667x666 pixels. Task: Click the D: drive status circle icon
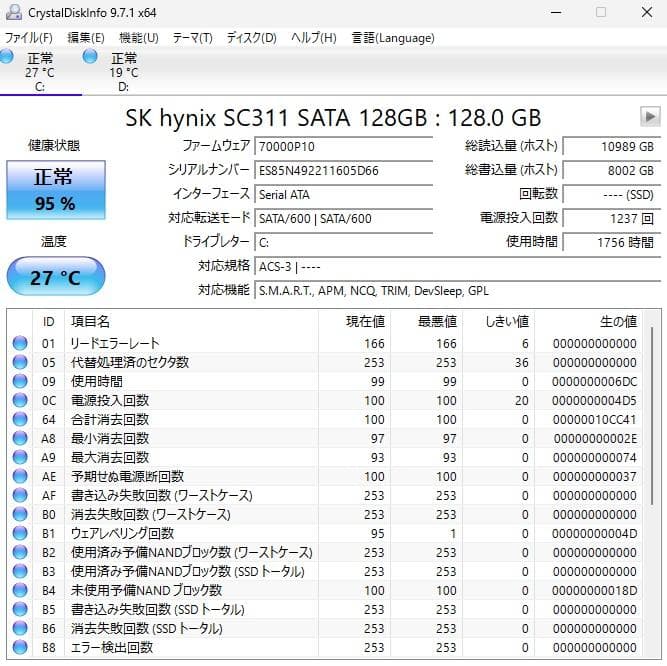click(x=90, y=56)
